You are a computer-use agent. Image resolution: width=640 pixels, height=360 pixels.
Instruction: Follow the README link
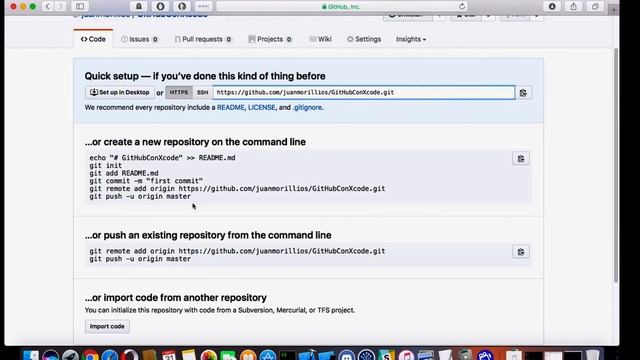click(231, 107)
